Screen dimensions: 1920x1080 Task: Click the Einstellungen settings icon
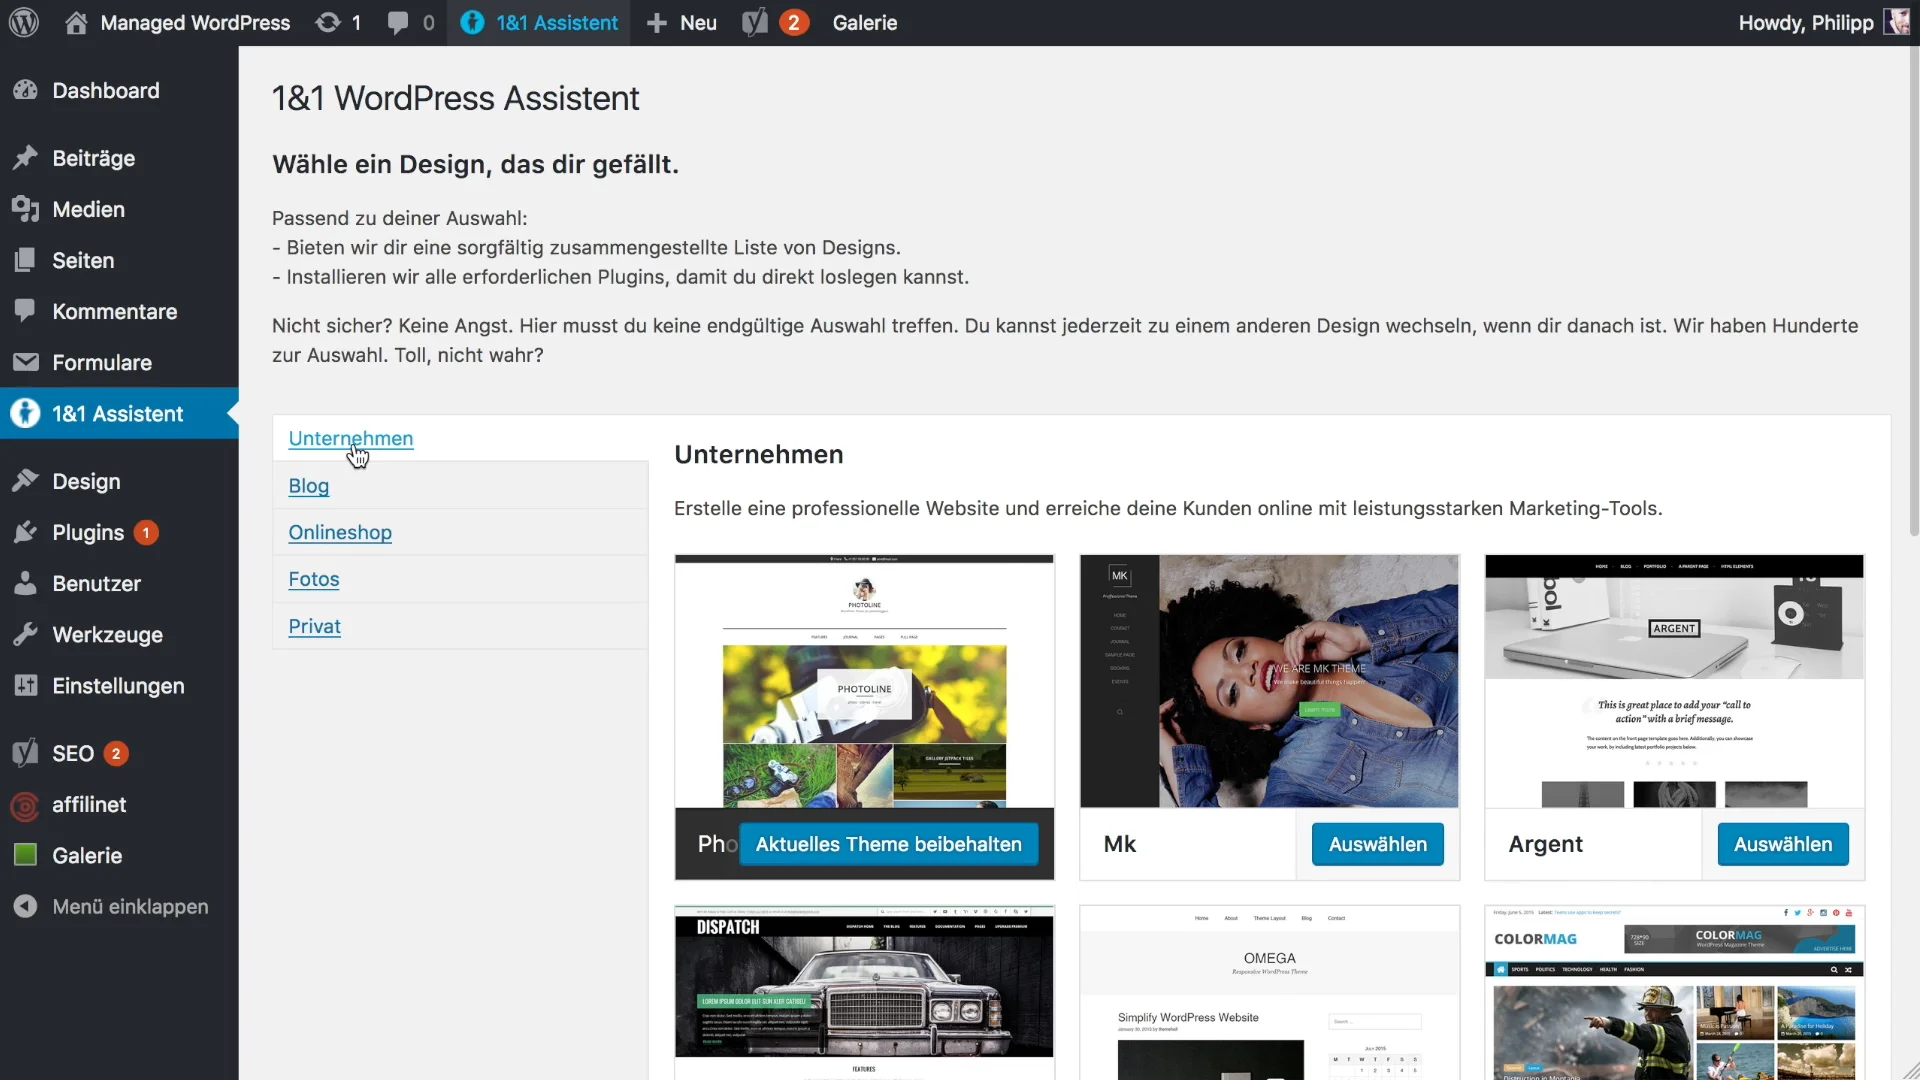[x=26, y=685]
